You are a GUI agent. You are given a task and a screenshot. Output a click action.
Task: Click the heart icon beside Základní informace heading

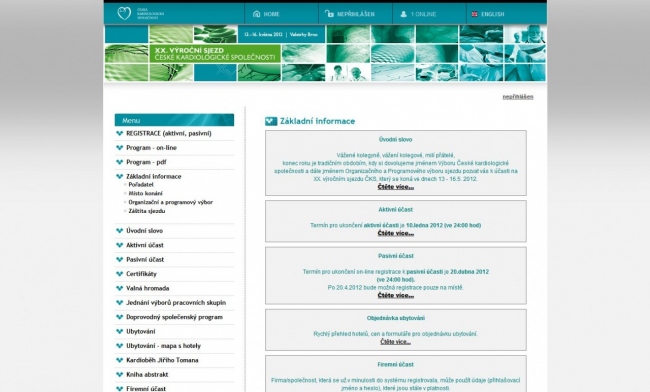point(271,121)
